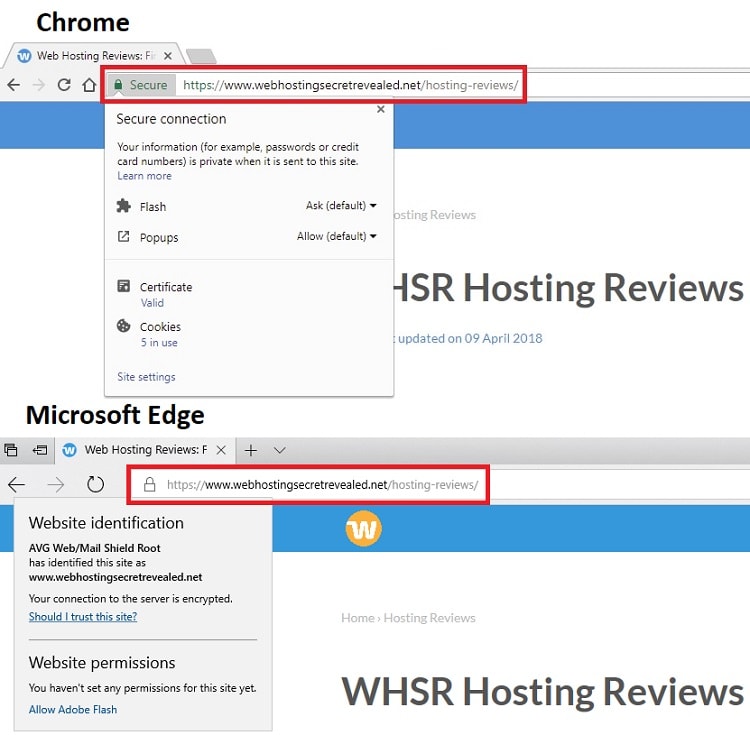Screen dimensions: 750x735
Task: Click the Certificate icon in popup
Action: coord(123,286)
